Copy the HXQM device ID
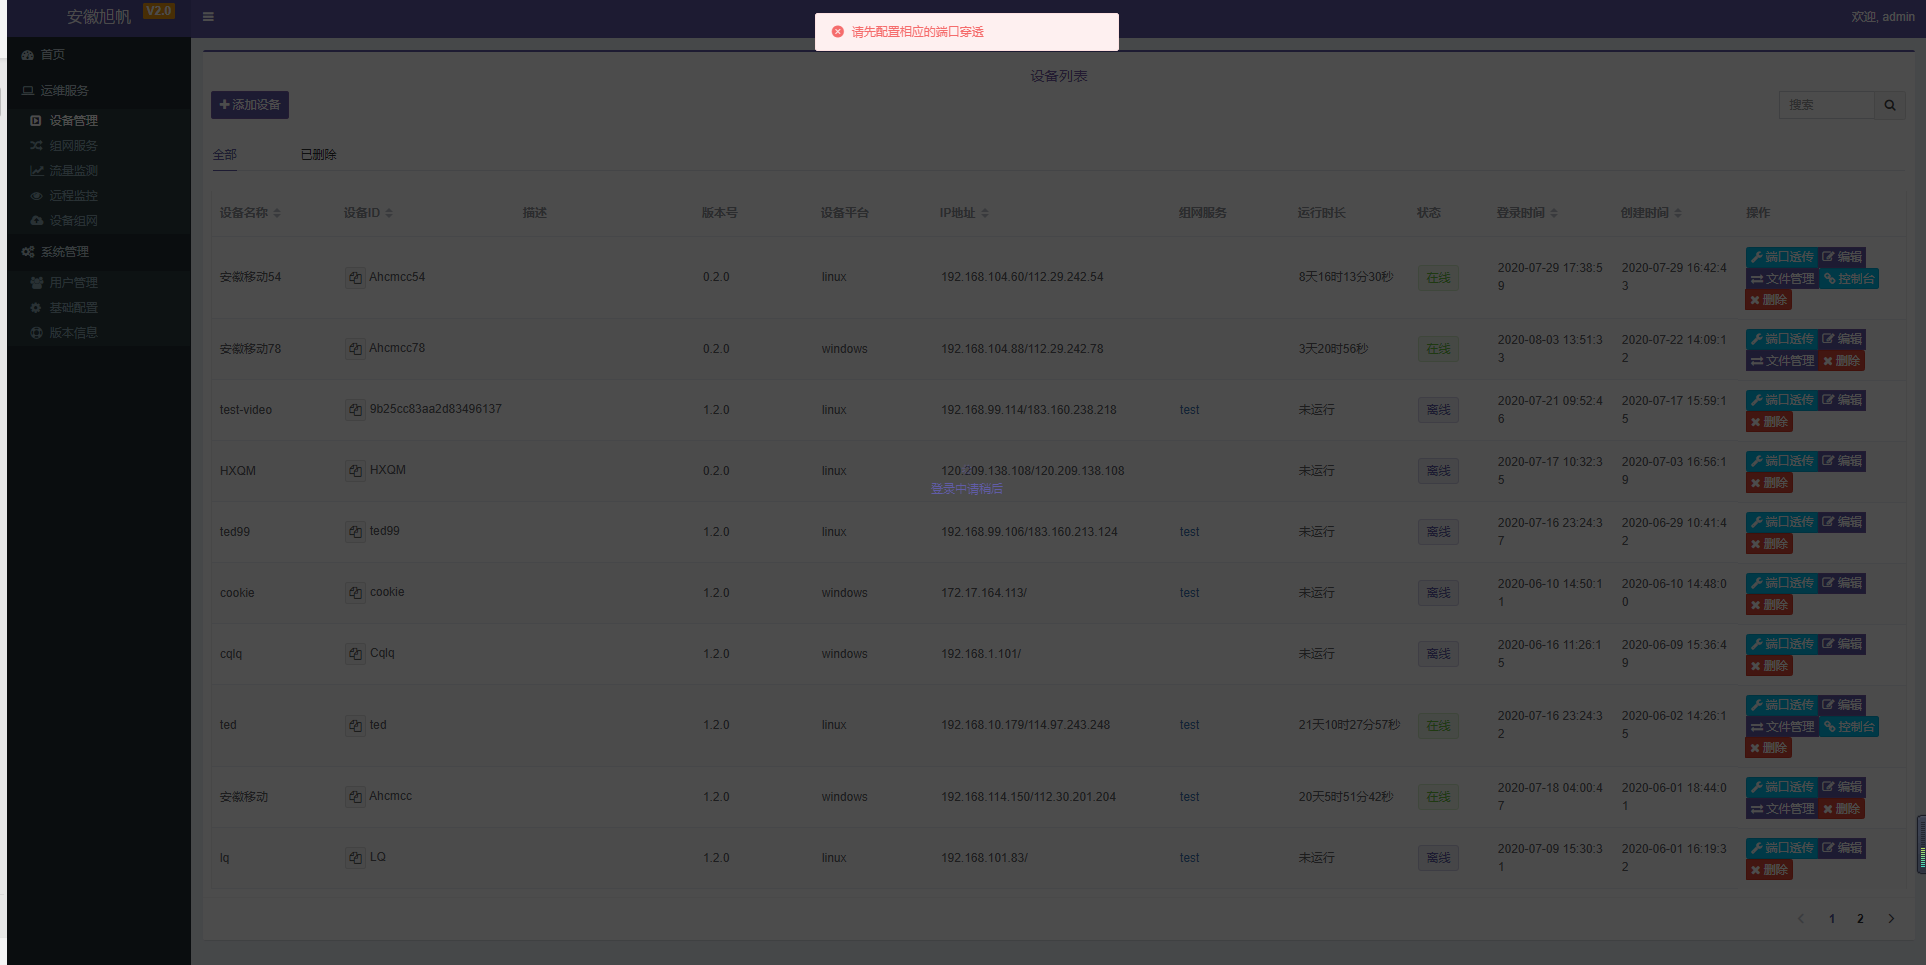This screenshot has width=1926, height=965. point(355,471)
